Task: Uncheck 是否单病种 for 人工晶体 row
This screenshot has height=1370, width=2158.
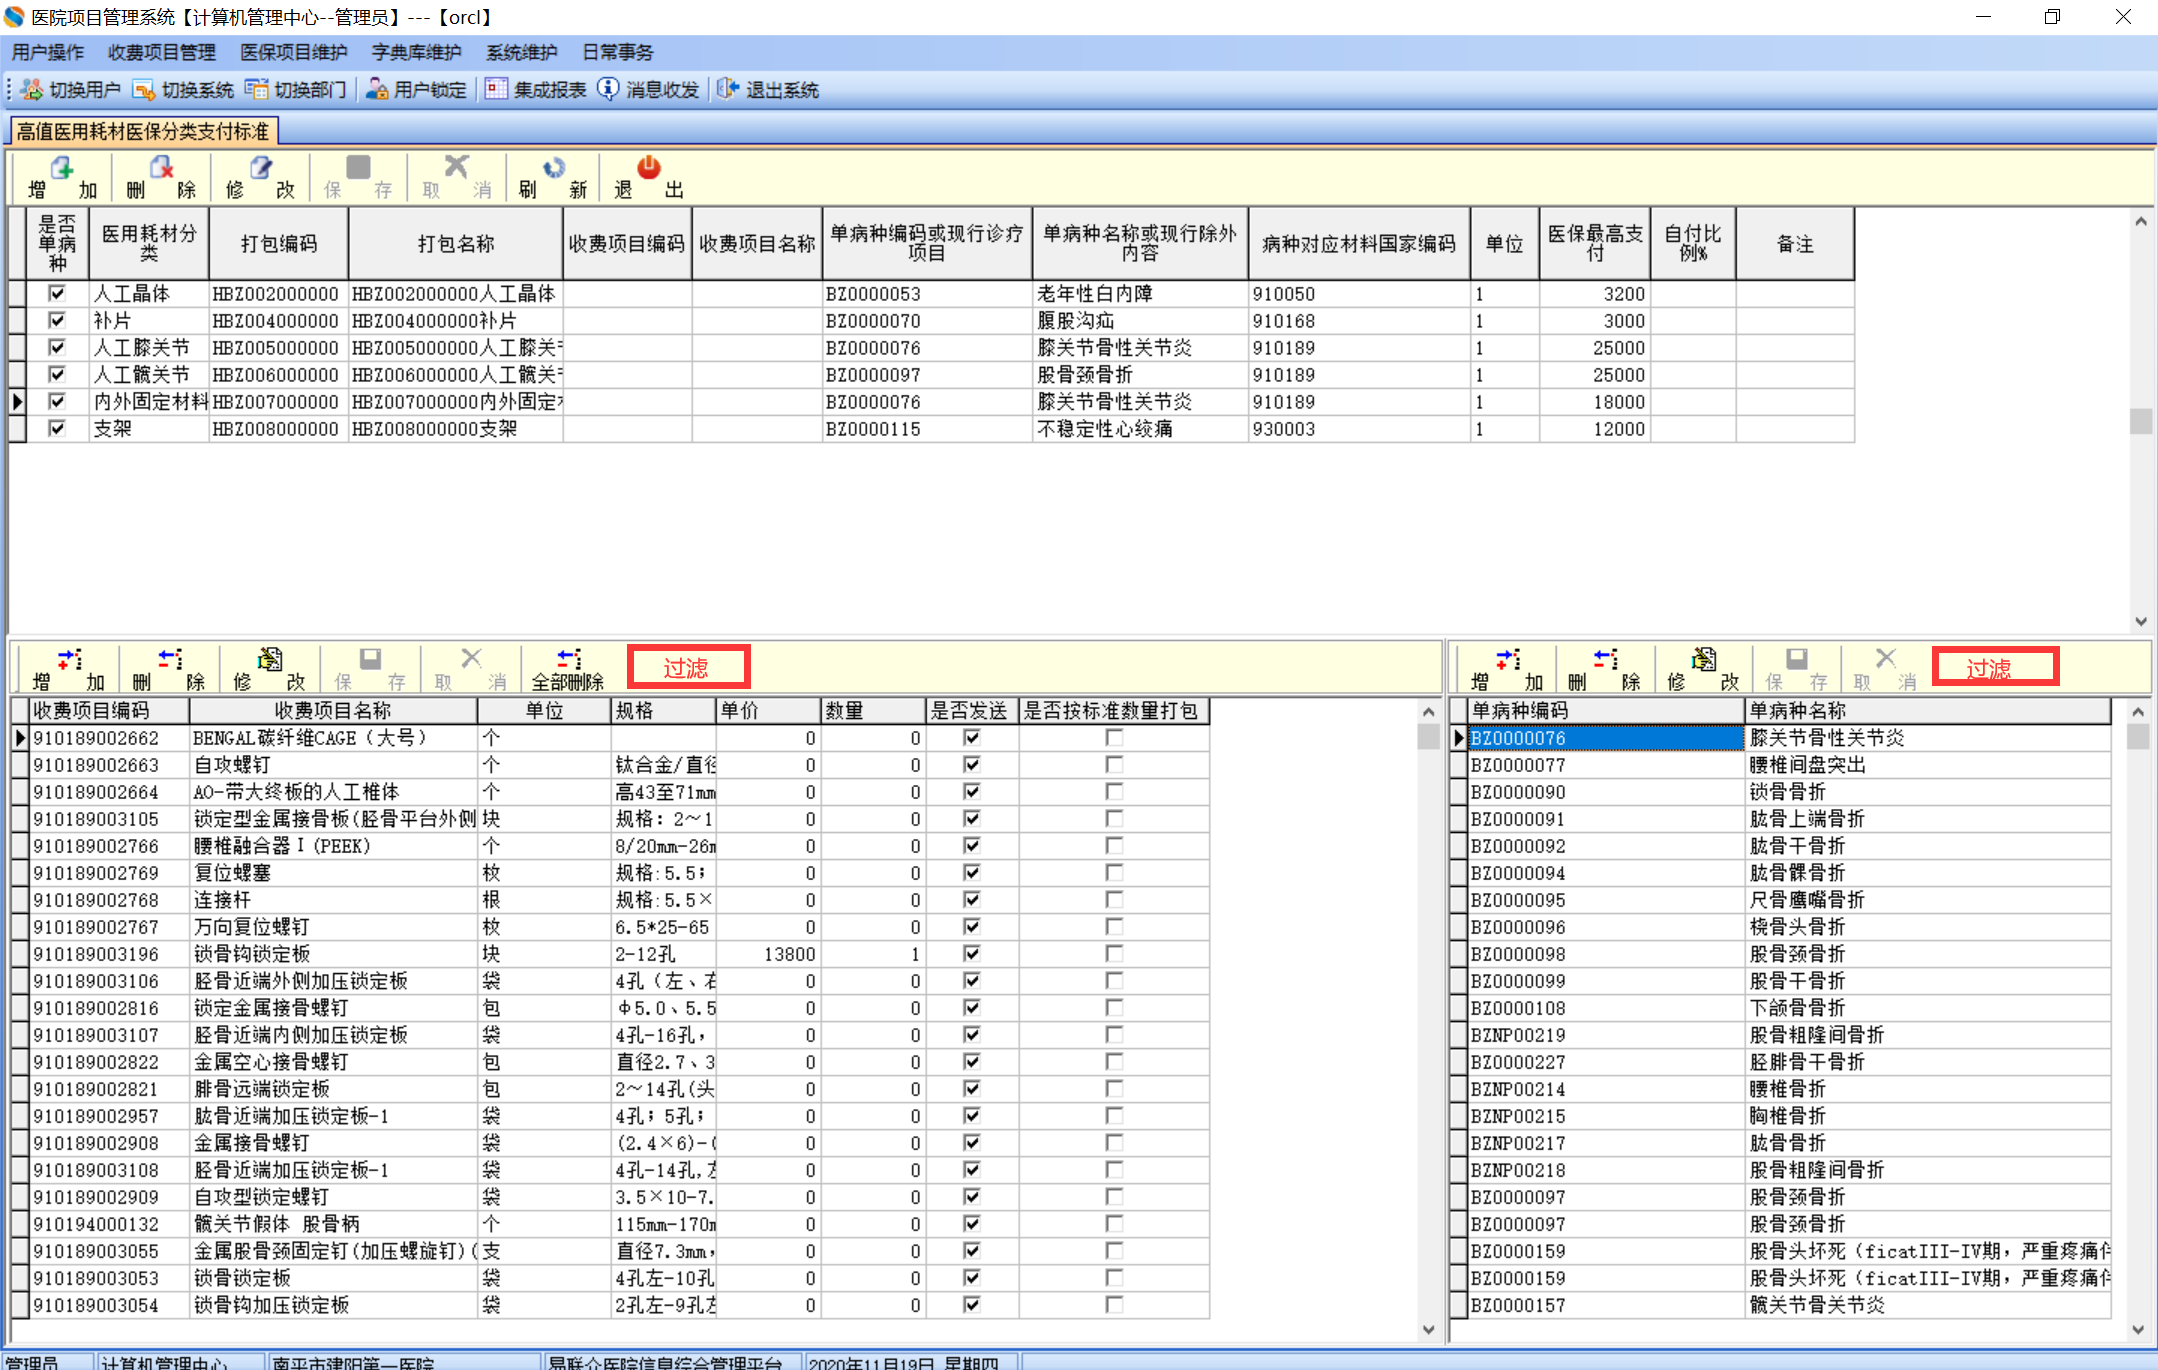Action: (57, 293)
